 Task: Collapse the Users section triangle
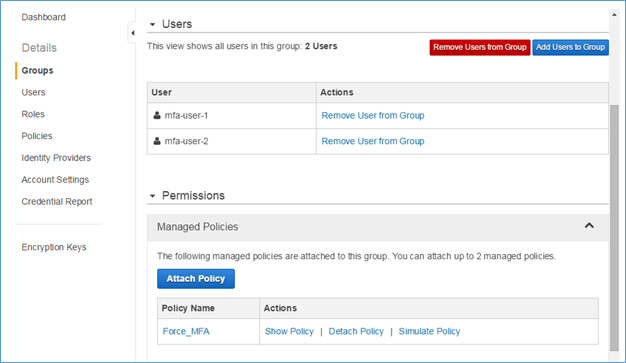tap(152, 24)
